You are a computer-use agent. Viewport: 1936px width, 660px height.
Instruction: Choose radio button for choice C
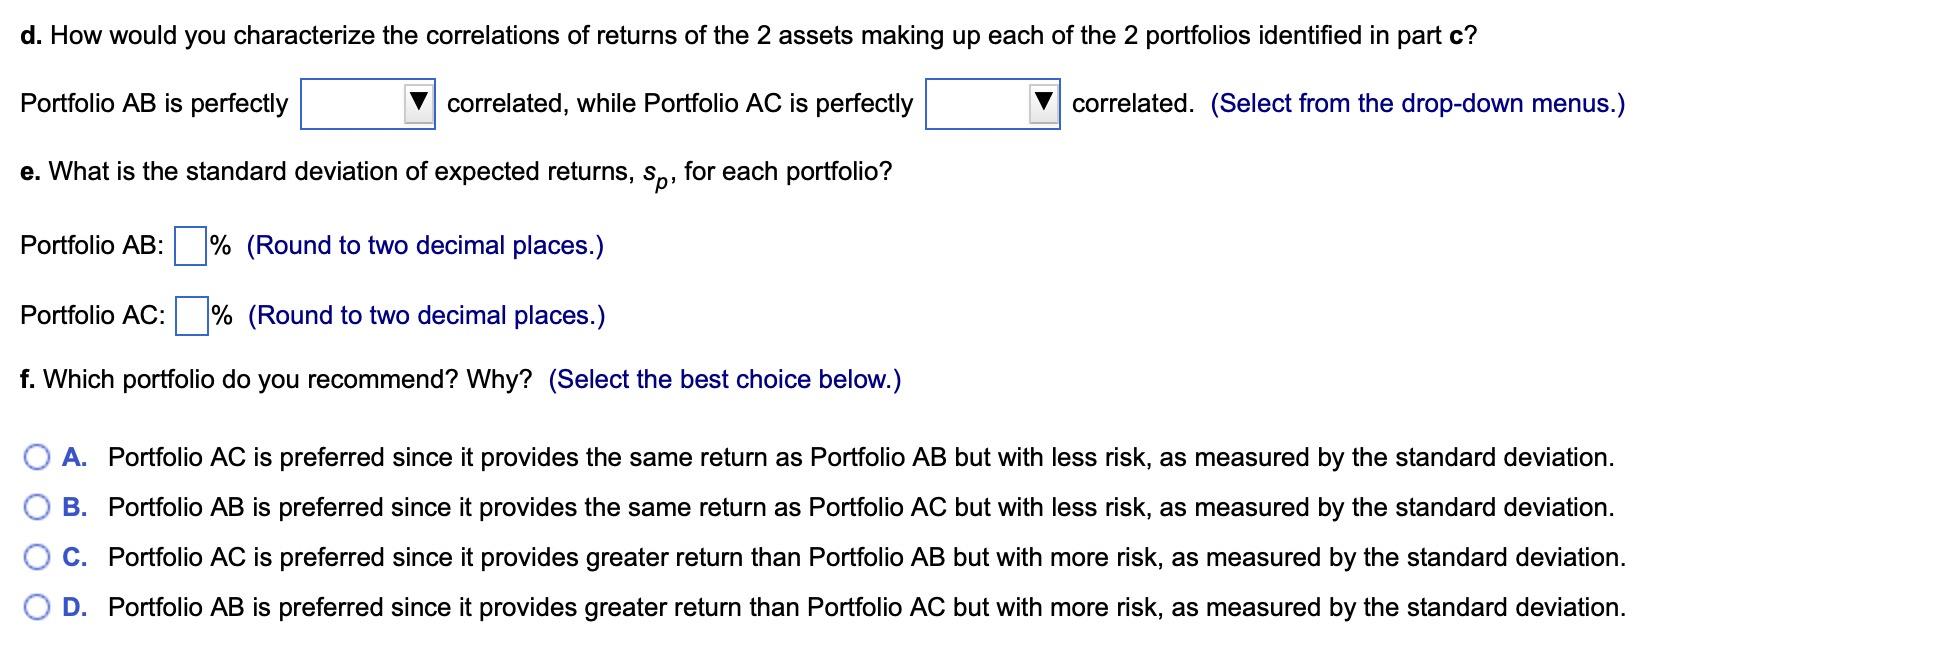point(37,558)
